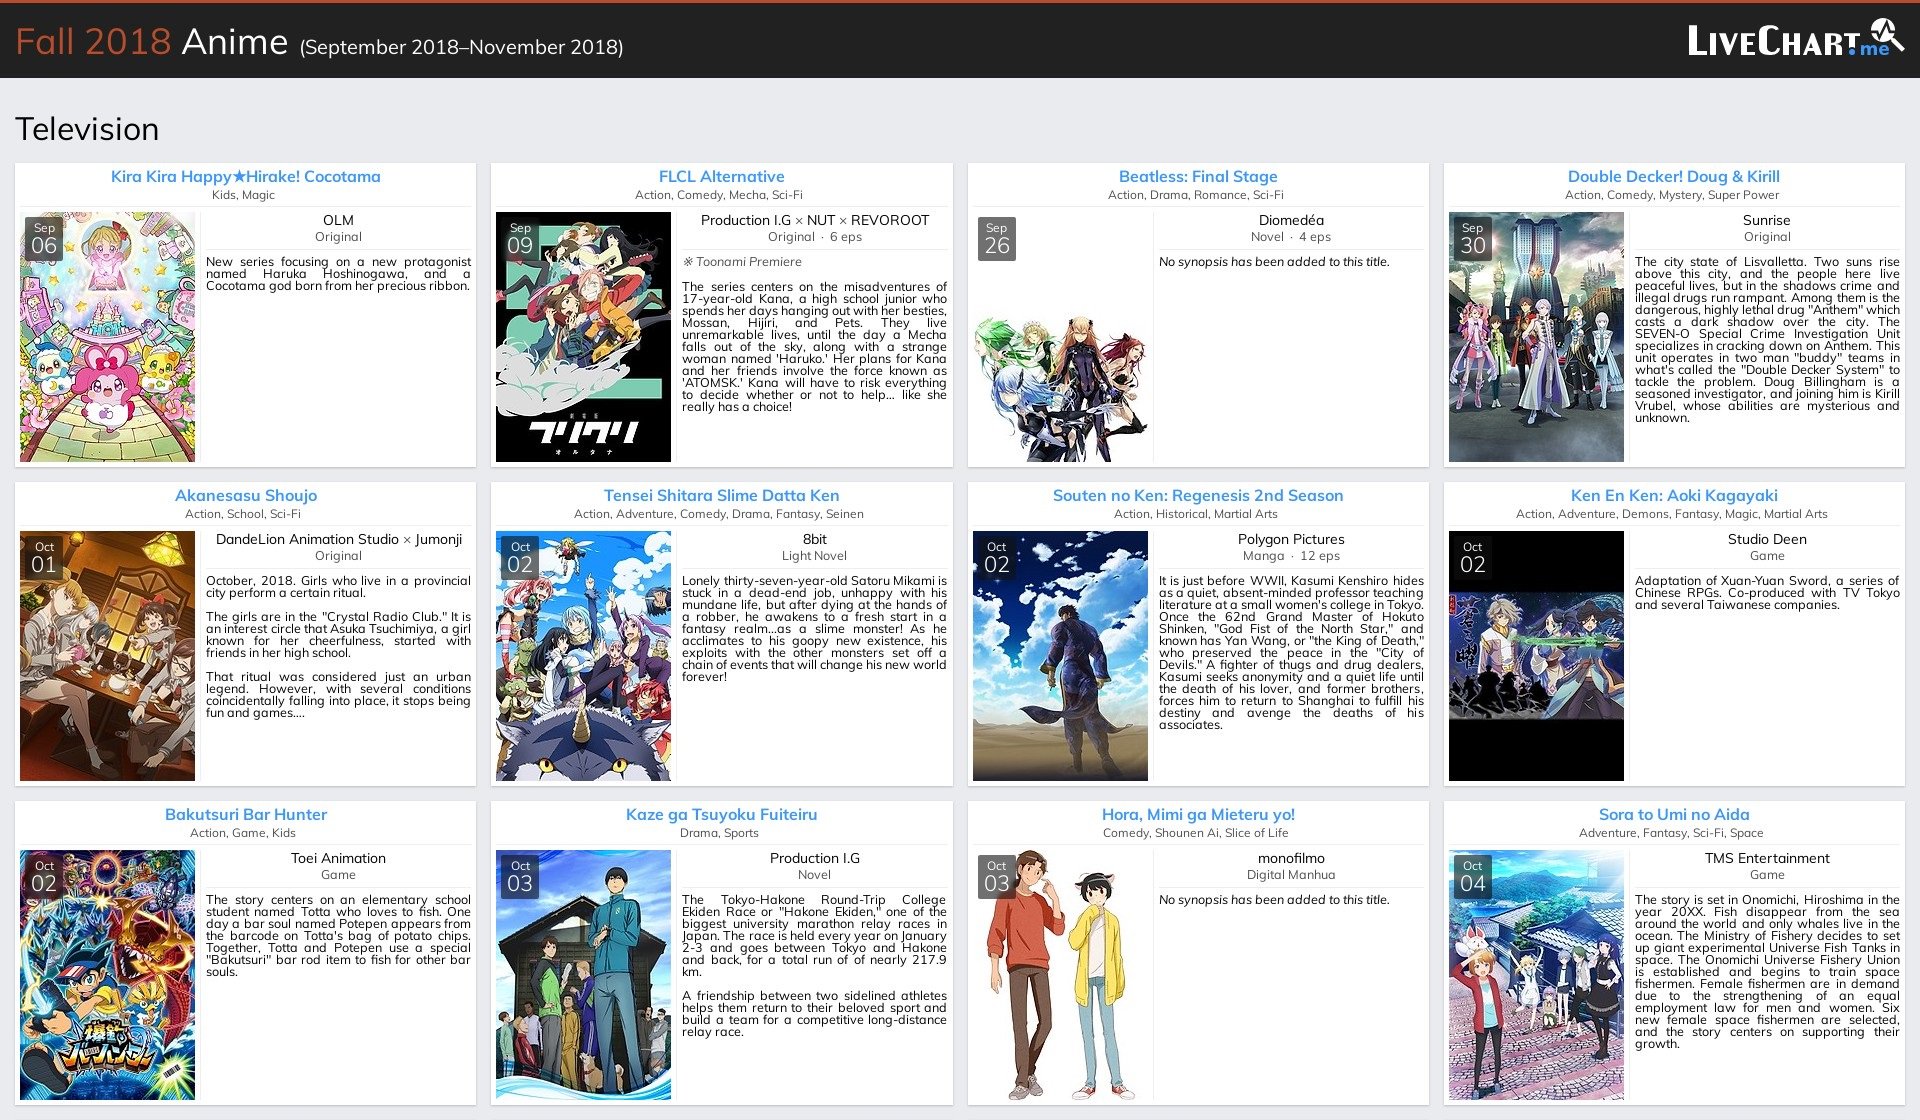Open Akanesasu Shoujo title link
Viewport: 1920px width, 1120px height.
tap(246, 495)
